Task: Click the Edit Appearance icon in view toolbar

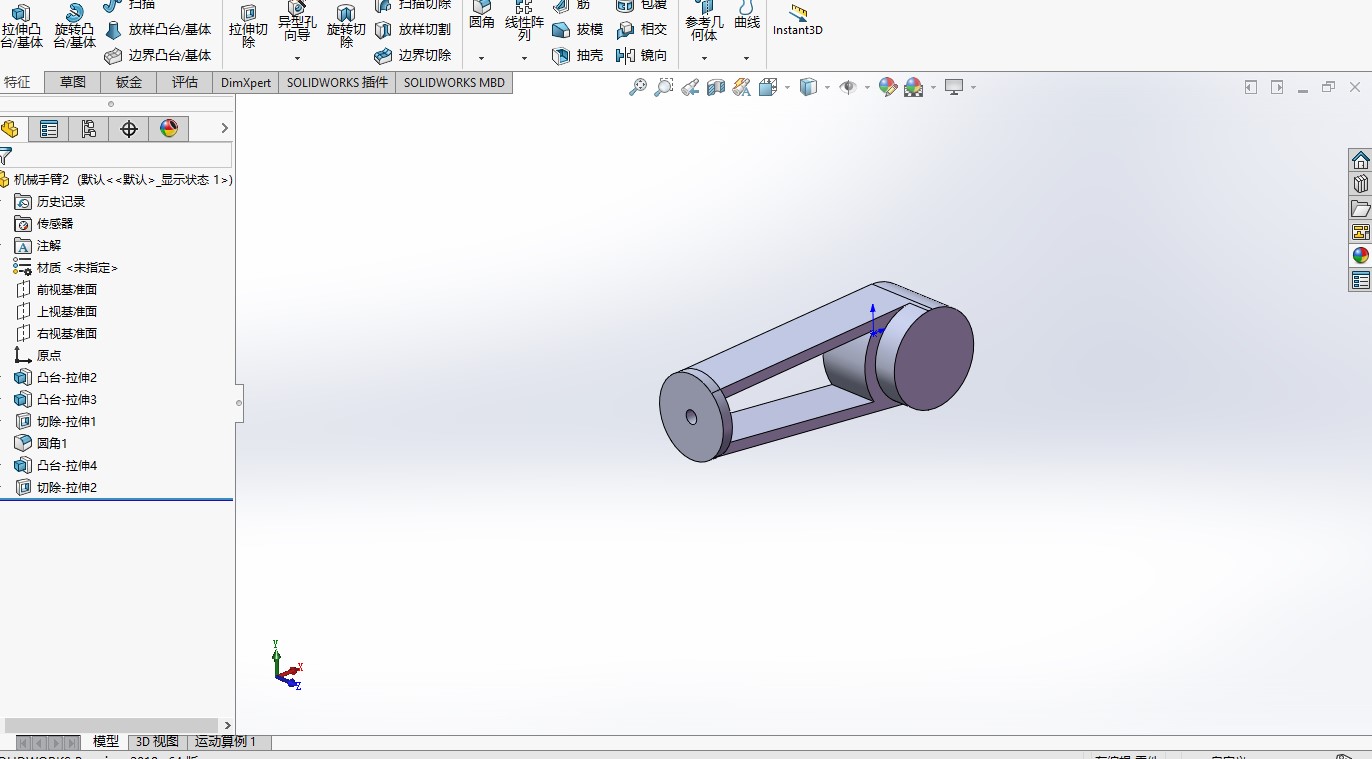Action: (x=887, y=88)
